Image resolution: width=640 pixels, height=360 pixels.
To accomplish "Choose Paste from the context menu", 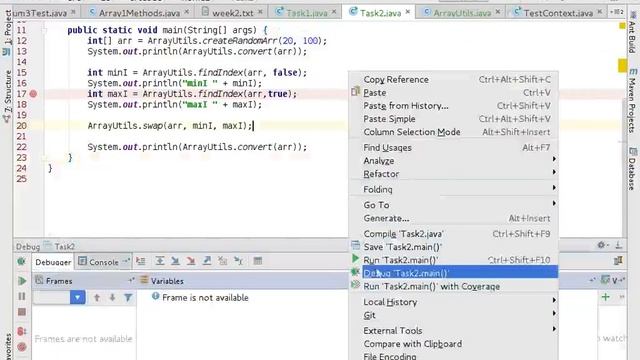I will (453, 93).
